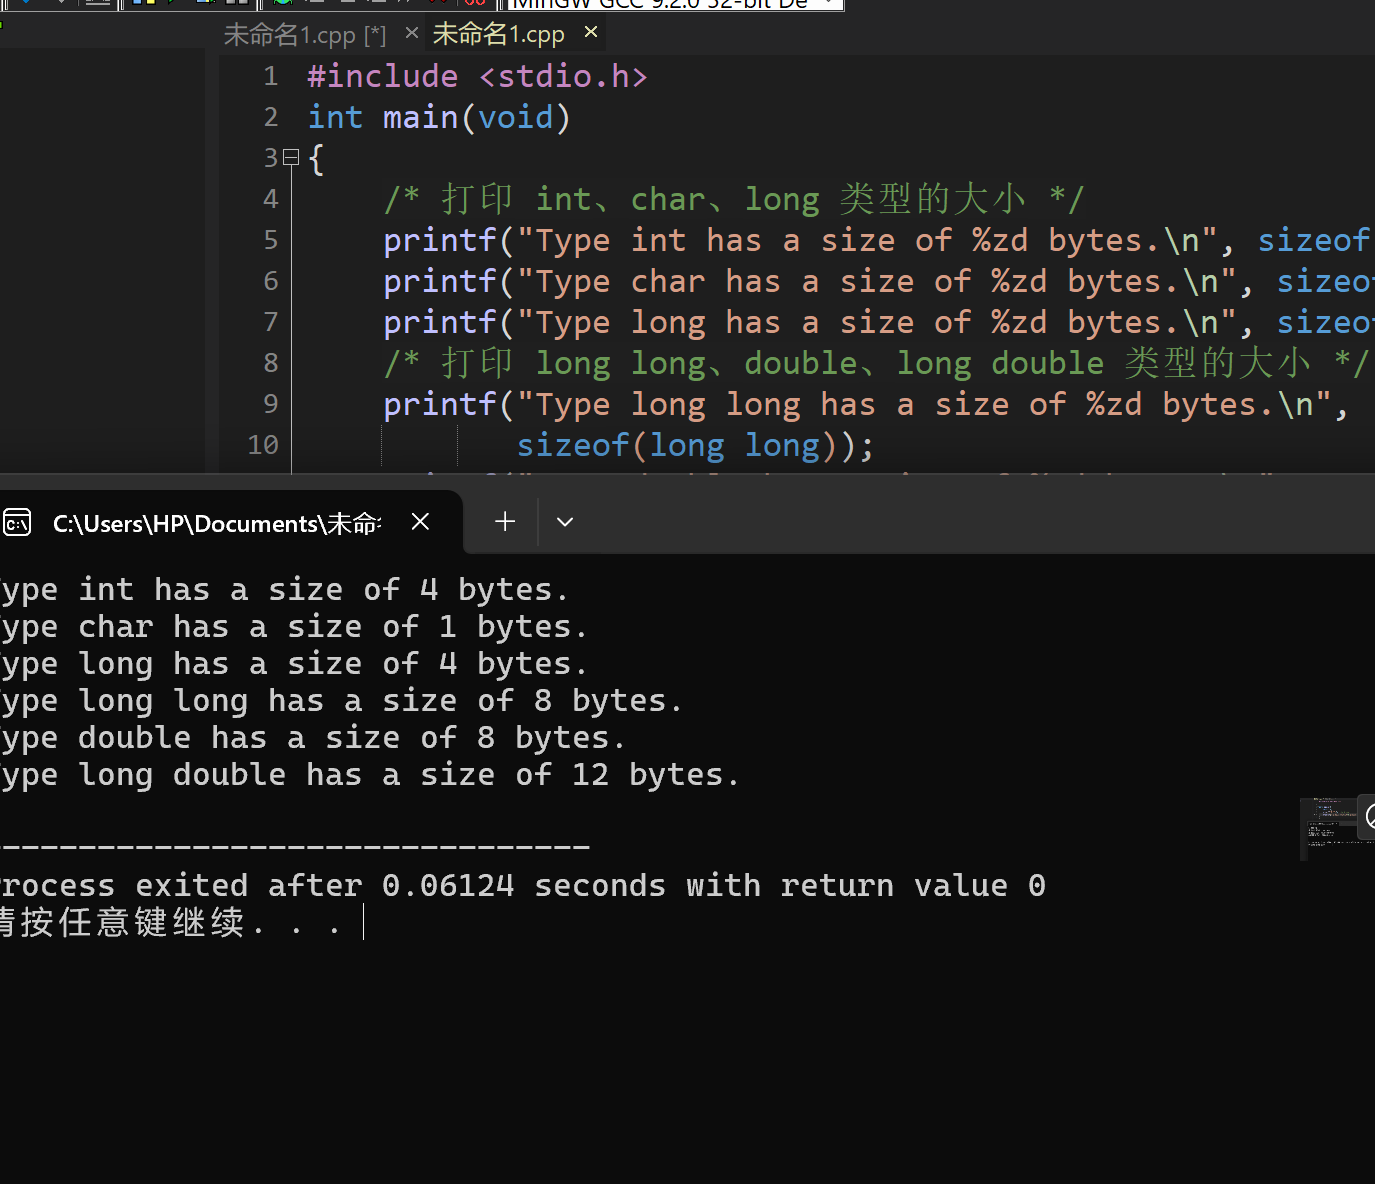Screen dimensions: 1375x1184
Task: Click the printf 'Type char has a size' line
Action: 878,282
